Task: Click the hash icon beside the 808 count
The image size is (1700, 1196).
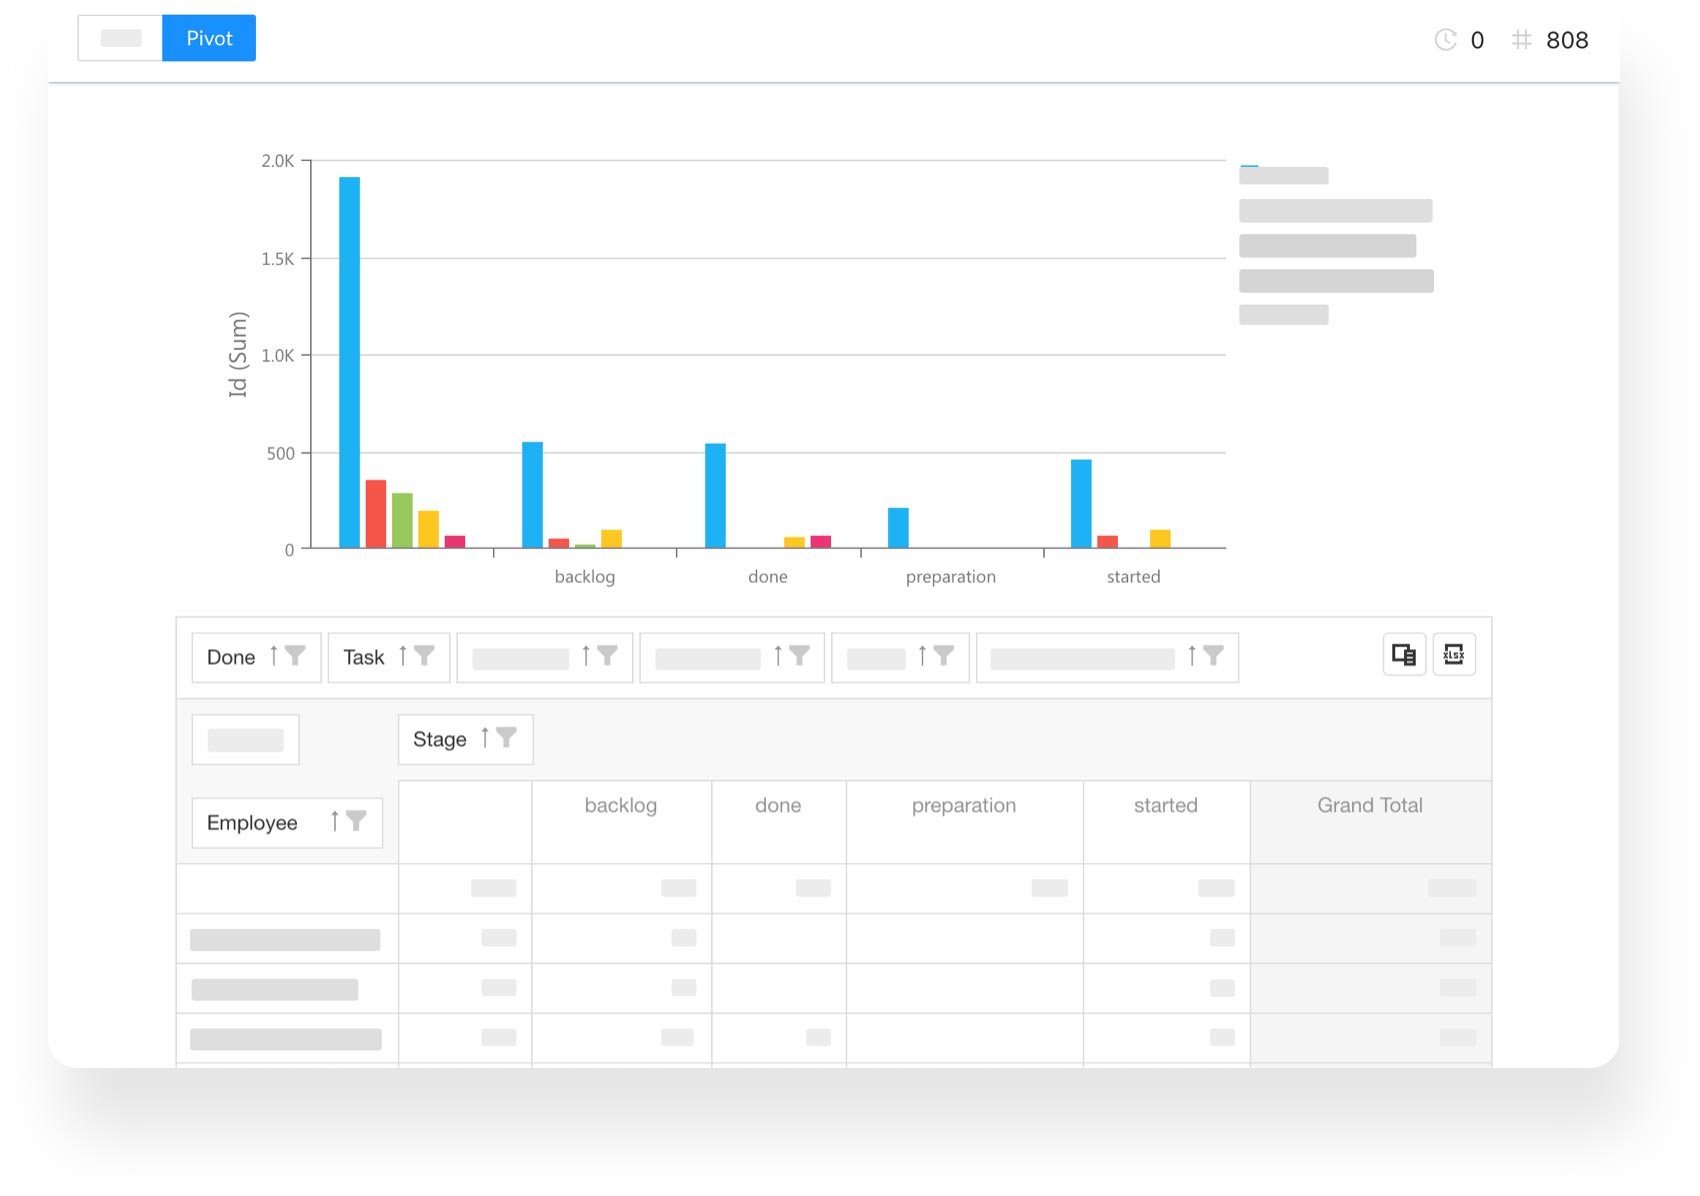Action: pyautogui.click(x=1522, y=40)
